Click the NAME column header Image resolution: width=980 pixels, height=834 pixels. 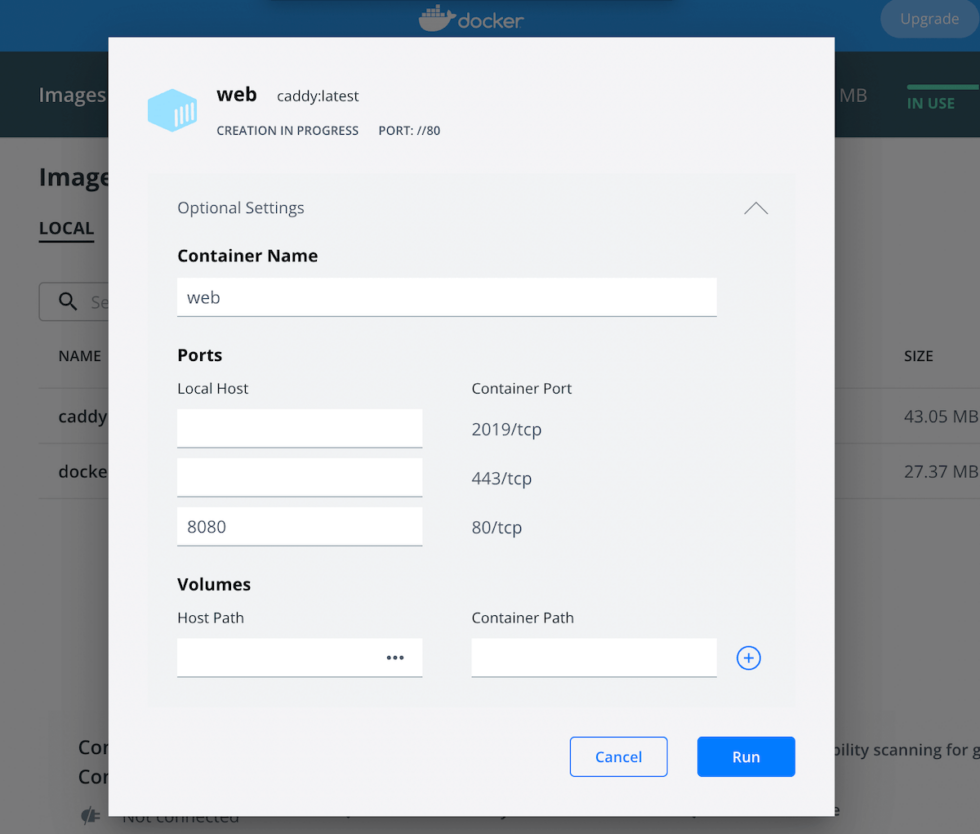pos(81,356)
